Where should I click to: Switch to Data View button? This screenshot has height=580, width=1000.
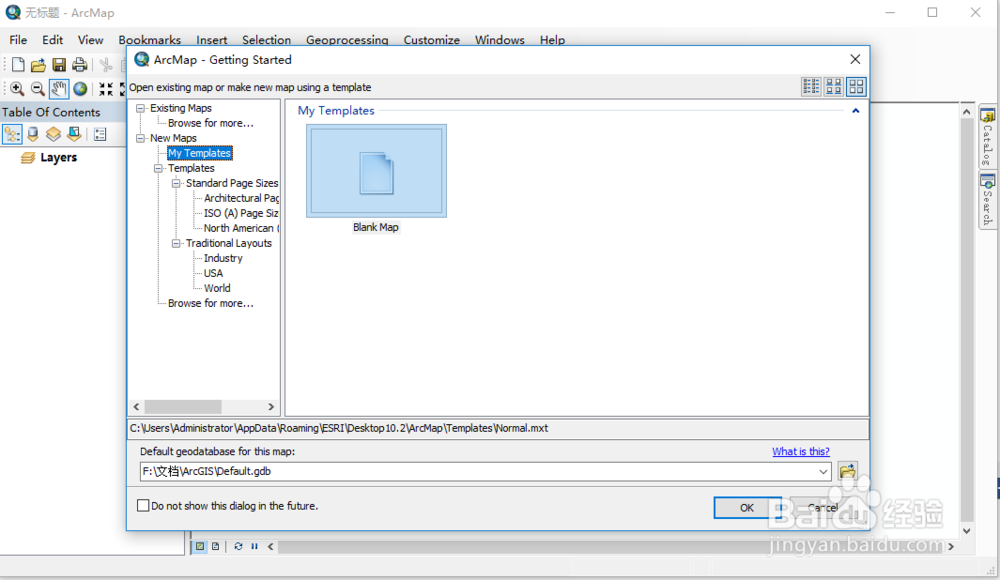coord(200,546)
